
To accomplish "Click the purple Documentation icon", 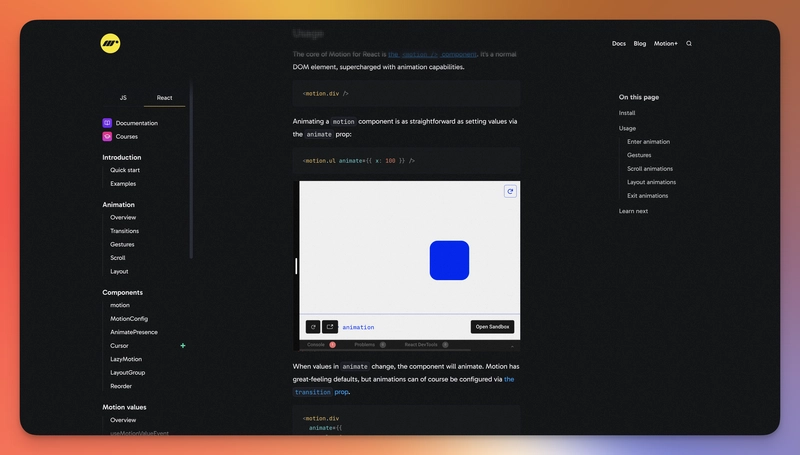I will [107, 123].
